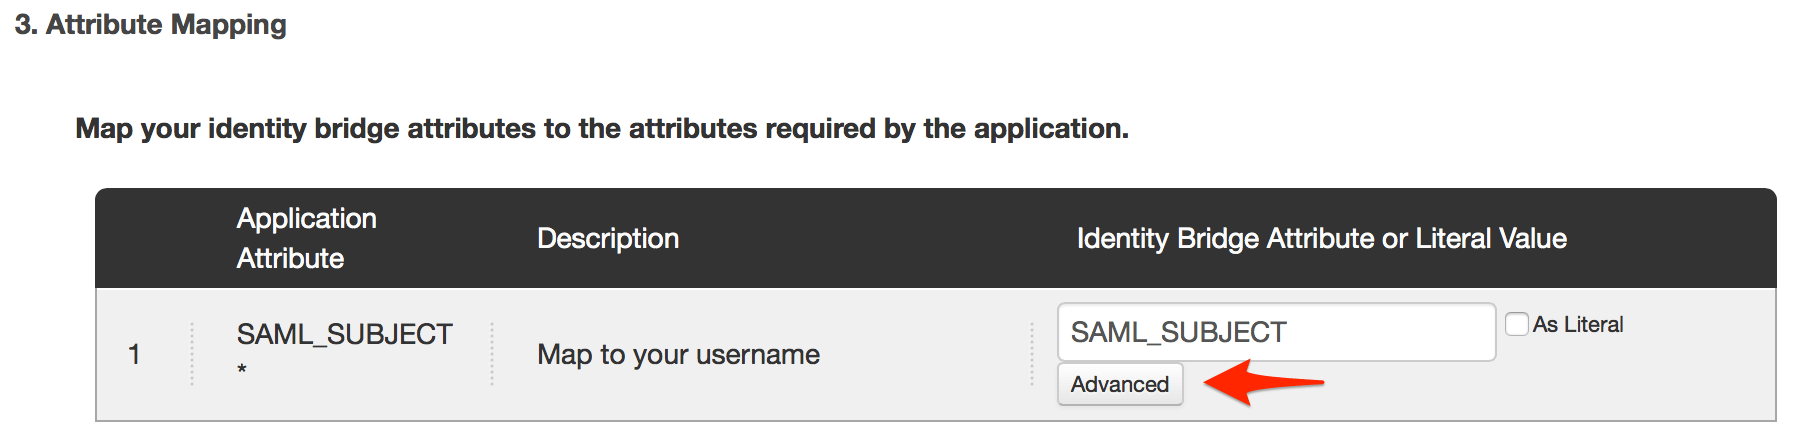The width and height of the screenshot is (1796, 436).
Task: Click the dotted divider before Description column
Action: [x=492, y=354]
